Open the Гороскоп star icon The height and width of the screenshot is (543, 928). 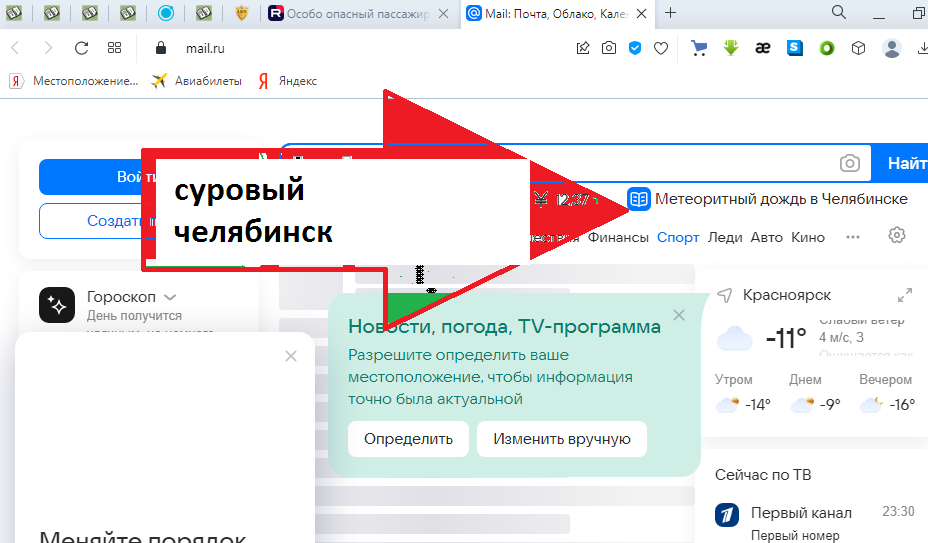pos(57,305)
